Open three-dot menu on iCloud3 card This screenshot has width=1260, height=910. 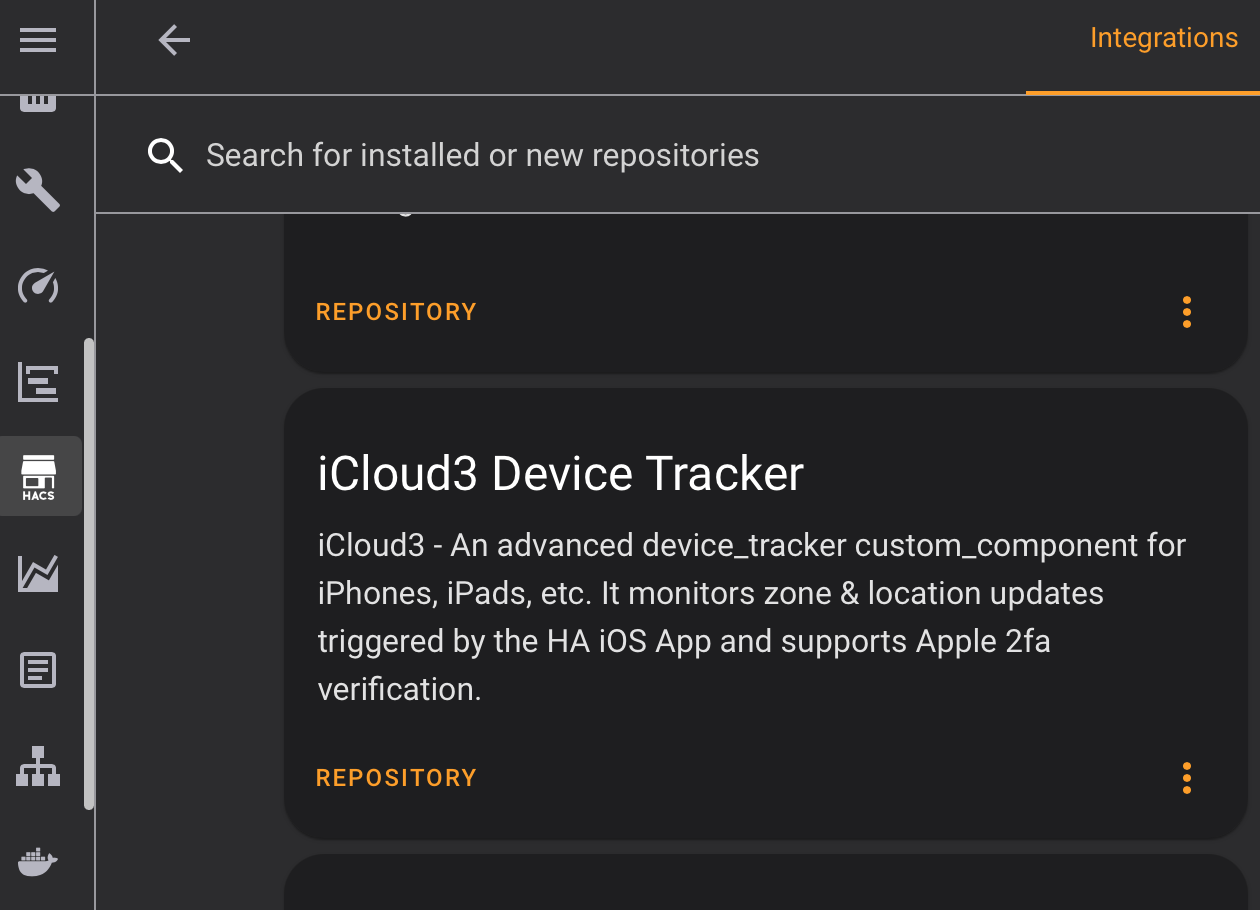pos(1187,778)
